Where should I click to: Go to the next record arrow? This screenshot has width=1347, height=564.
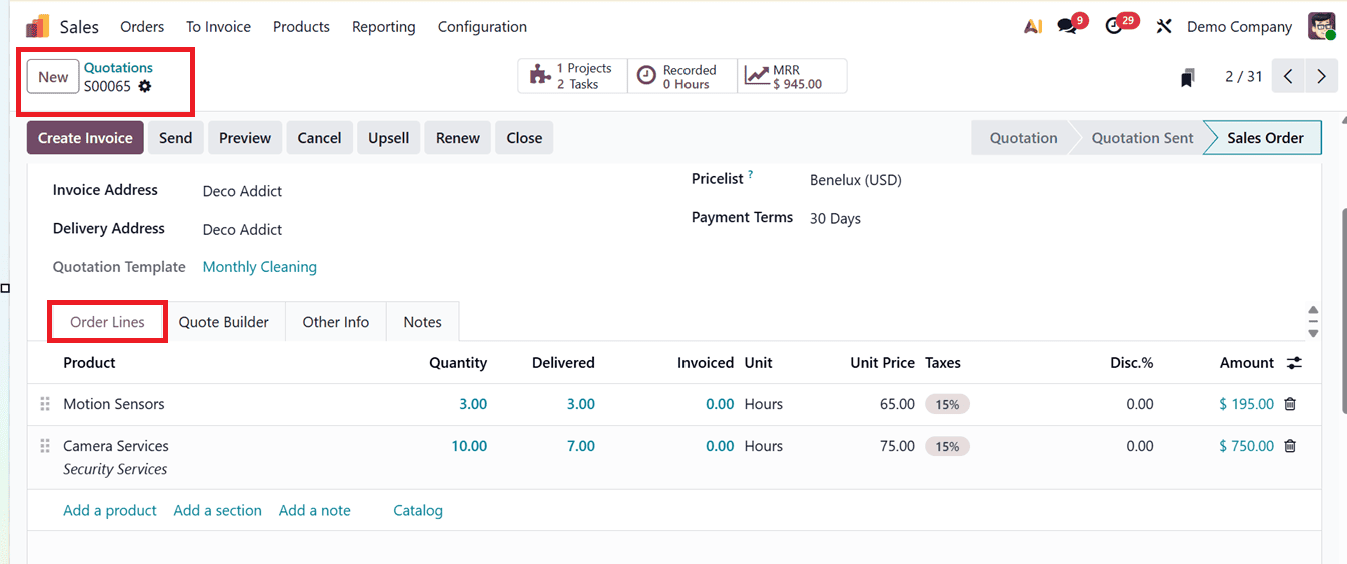pos(1322,76)
